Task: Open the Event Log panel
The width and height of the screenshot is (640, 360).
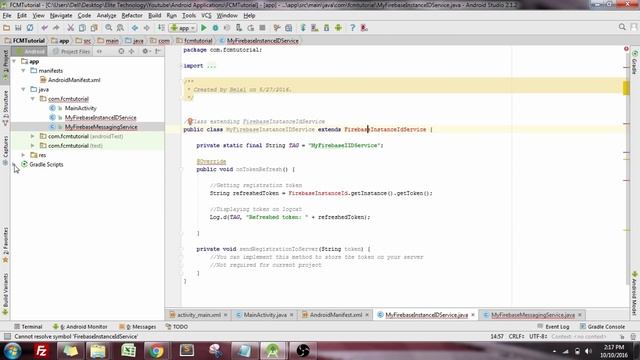Action: pyautogui.click(x=553, y=327)
